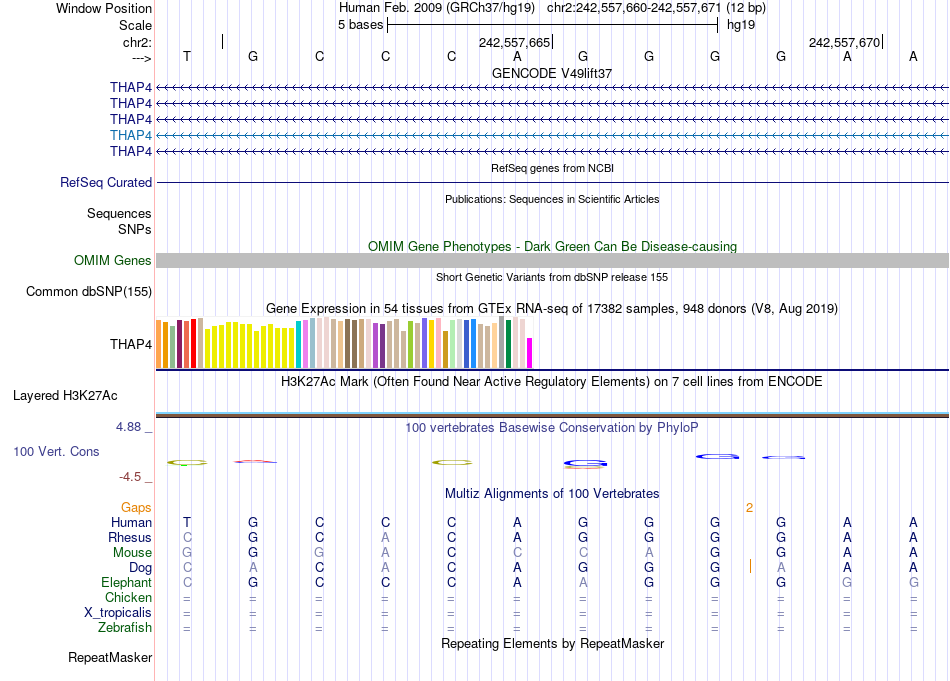Click the Layered H3K27Ac track label
Image resolution: width=950 pixels, height=681 pixels.
[65, 396]
